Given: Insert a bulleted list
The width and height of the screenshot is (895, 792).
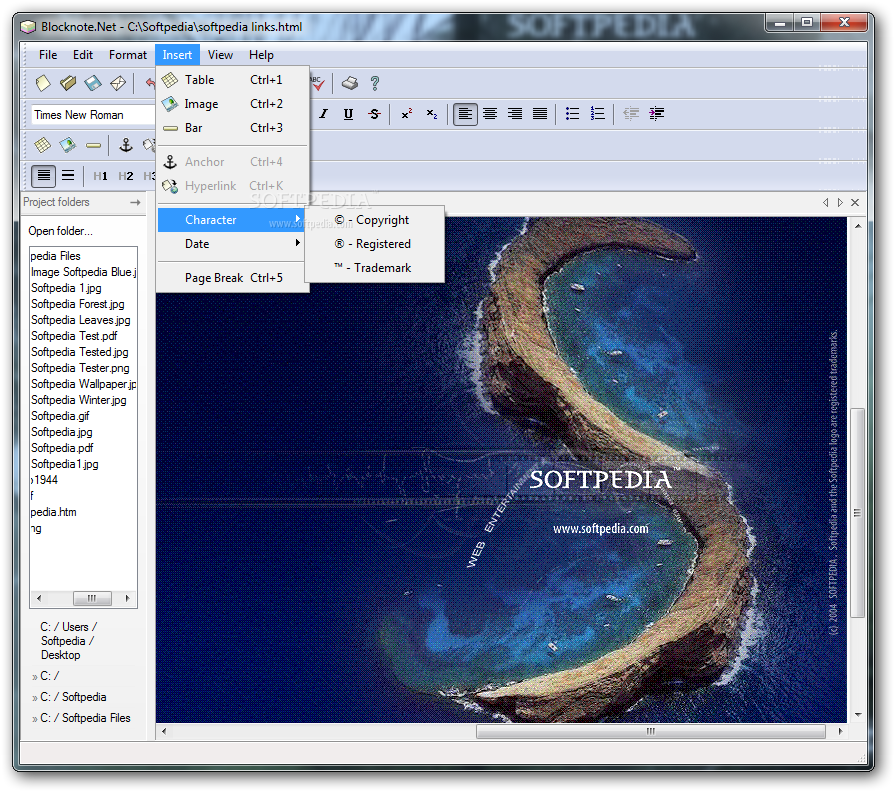Looking at the screenshot, I should pyautogui.click(x=572, y=114).
